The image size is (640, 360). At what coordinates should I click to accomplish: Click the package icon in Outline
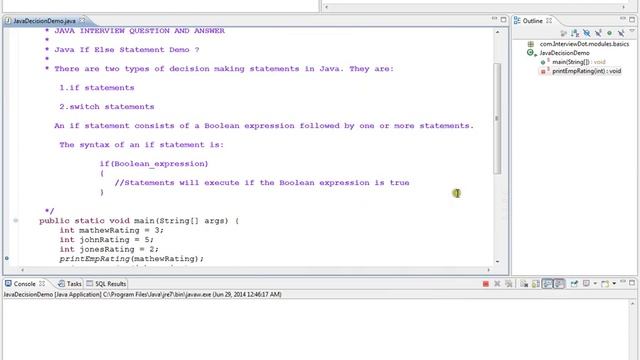(531, 44)
